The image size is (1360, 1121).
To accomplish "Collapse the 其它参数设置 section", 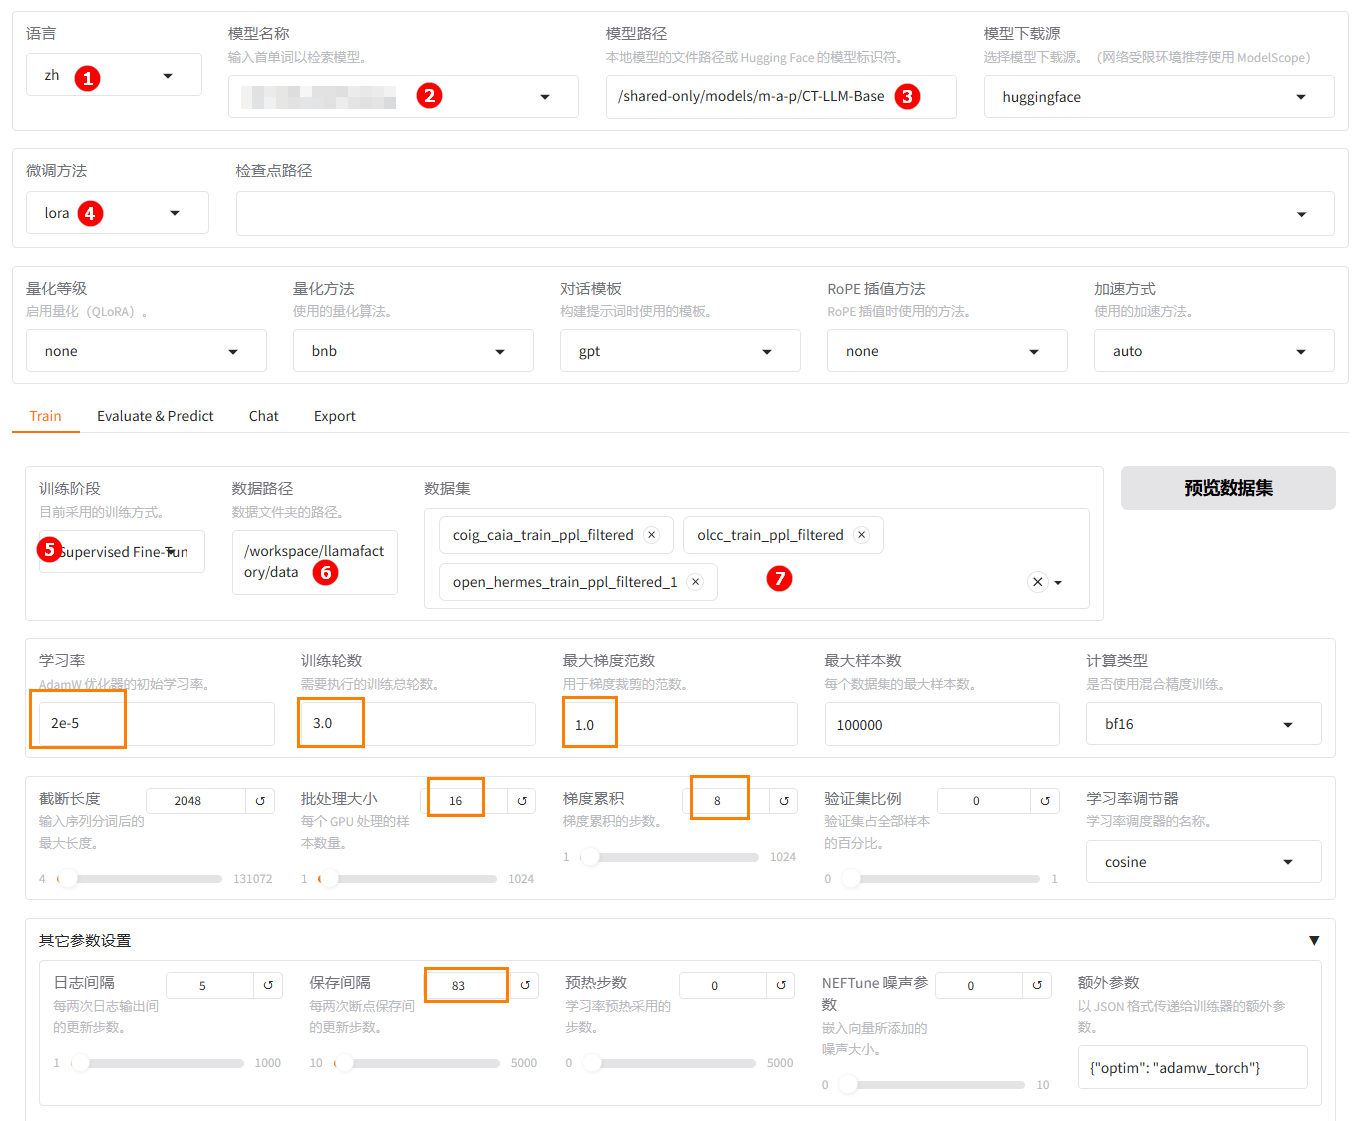I will (1314, 941).
